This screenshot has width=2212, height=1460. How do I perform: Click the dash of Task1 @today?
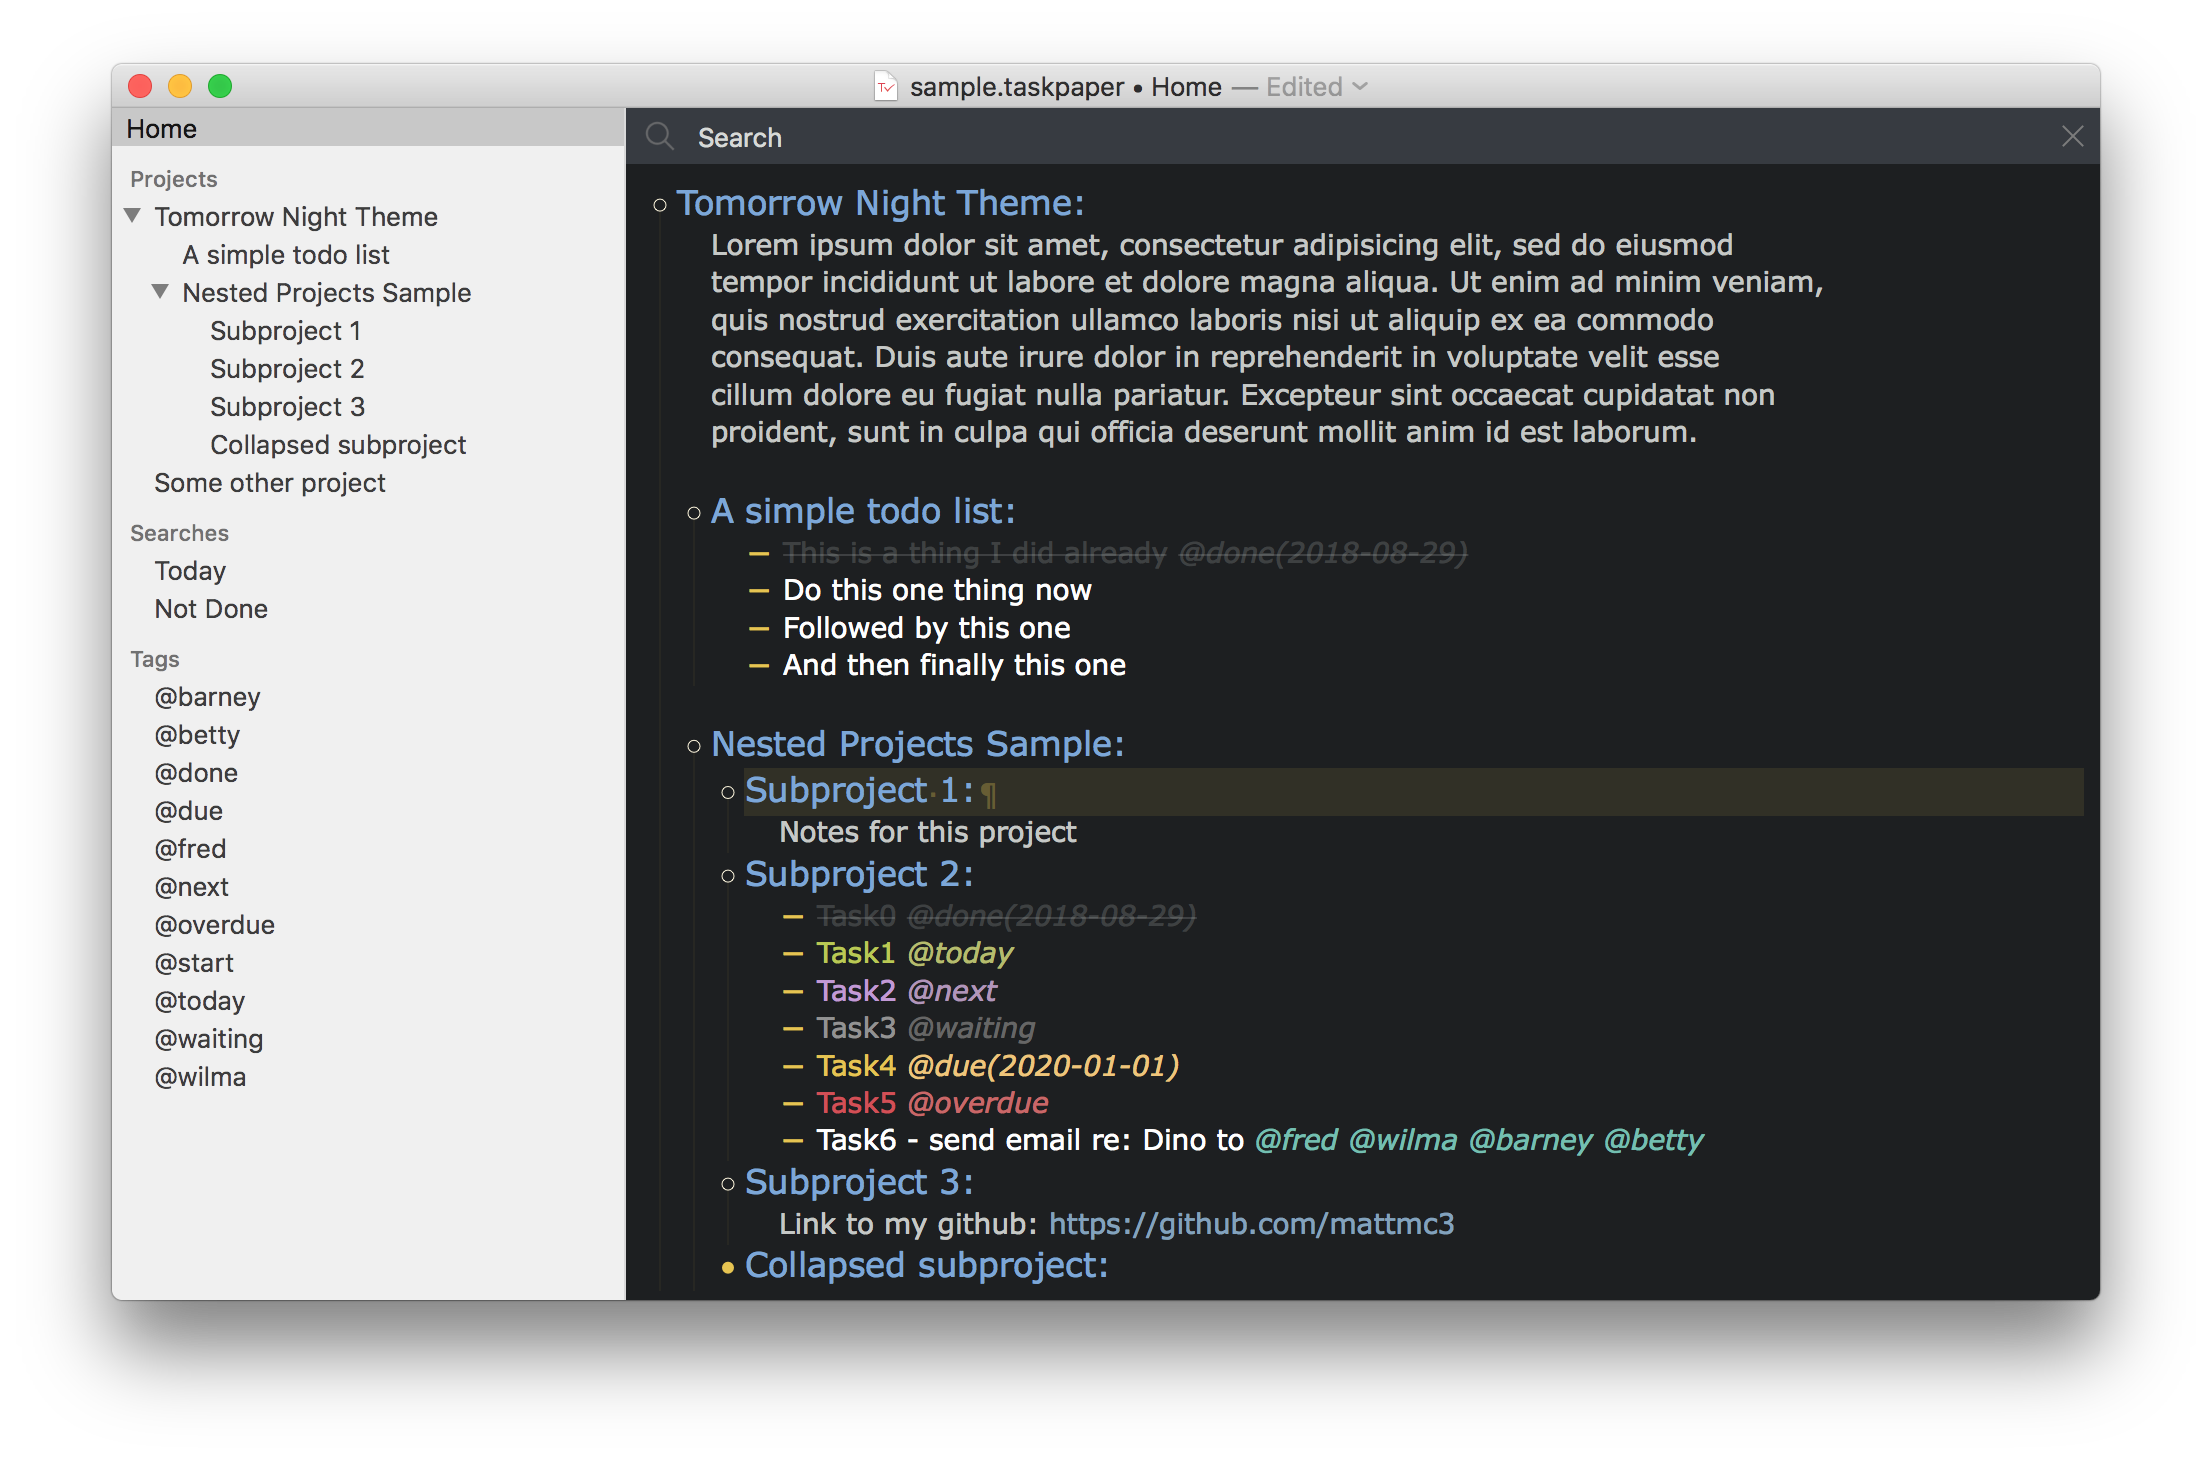[793, 953]
